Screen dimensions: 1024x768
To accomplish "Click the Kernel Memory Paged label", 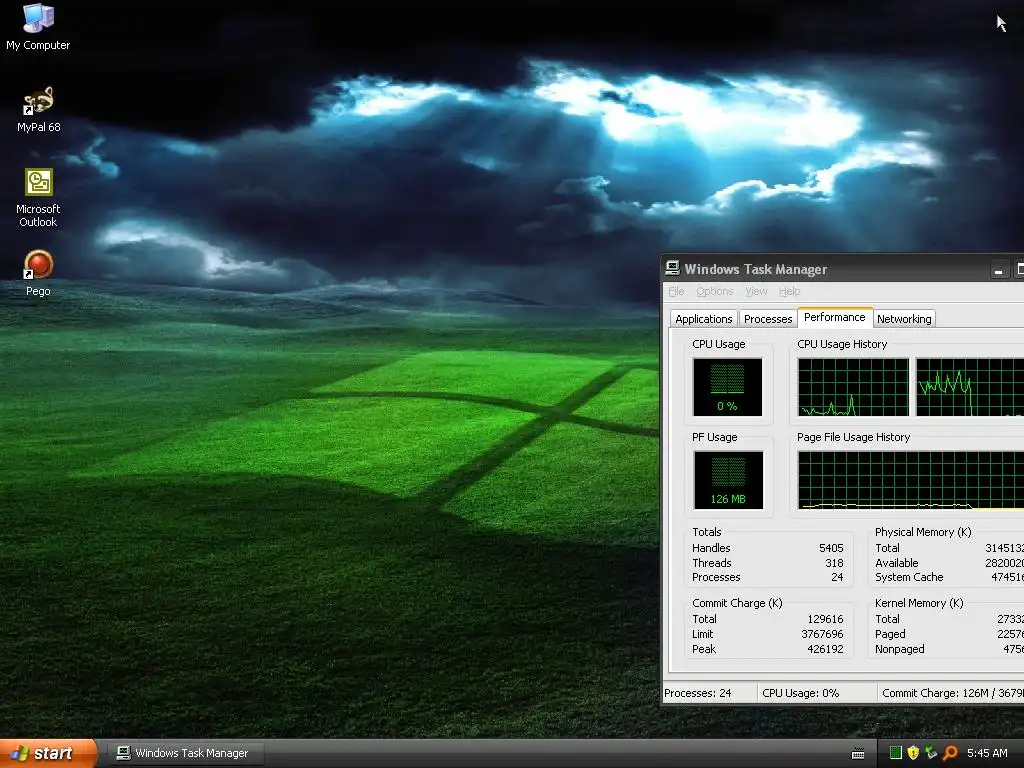I will [x=890, y=634].
